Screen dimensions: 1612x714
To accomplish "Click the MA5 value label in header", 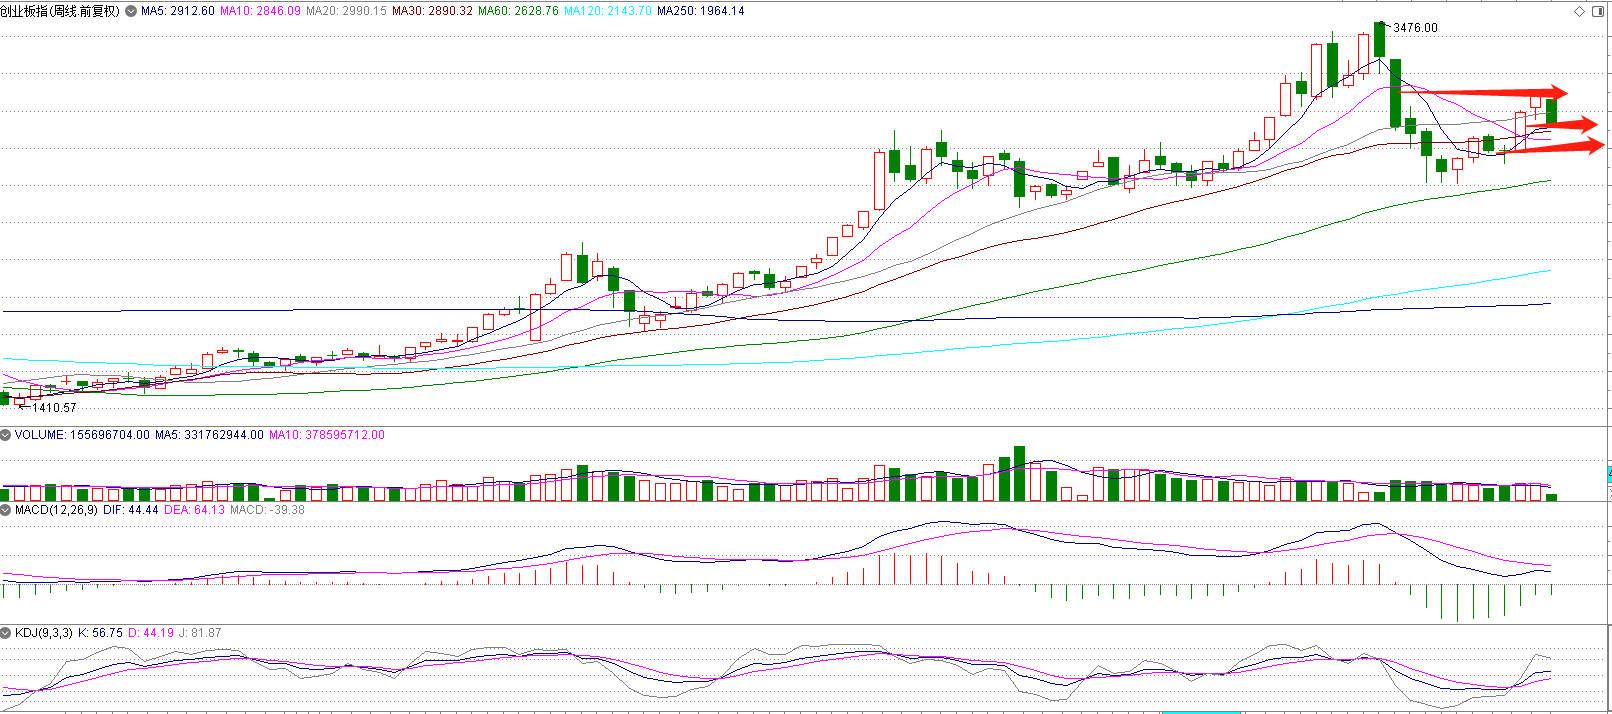I will (177, 11).
